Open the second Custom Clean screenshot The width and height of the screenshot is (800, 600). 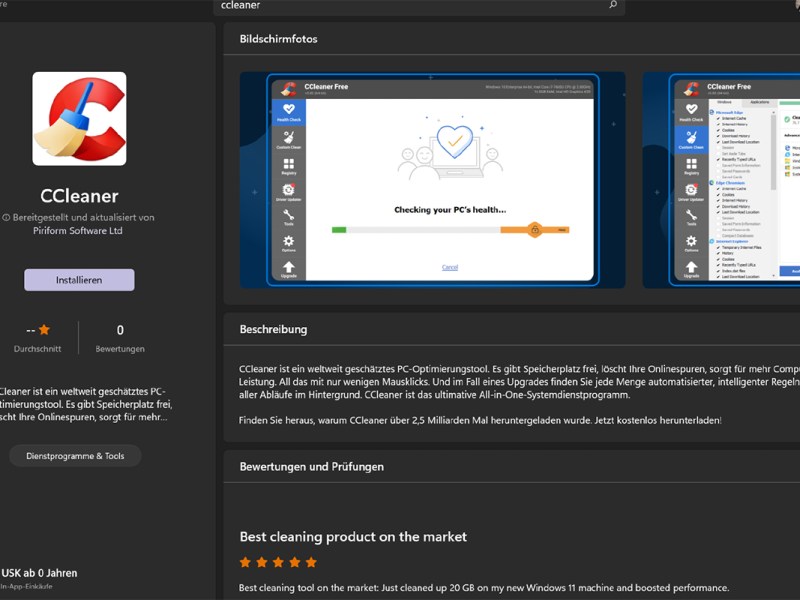point(721,180)
